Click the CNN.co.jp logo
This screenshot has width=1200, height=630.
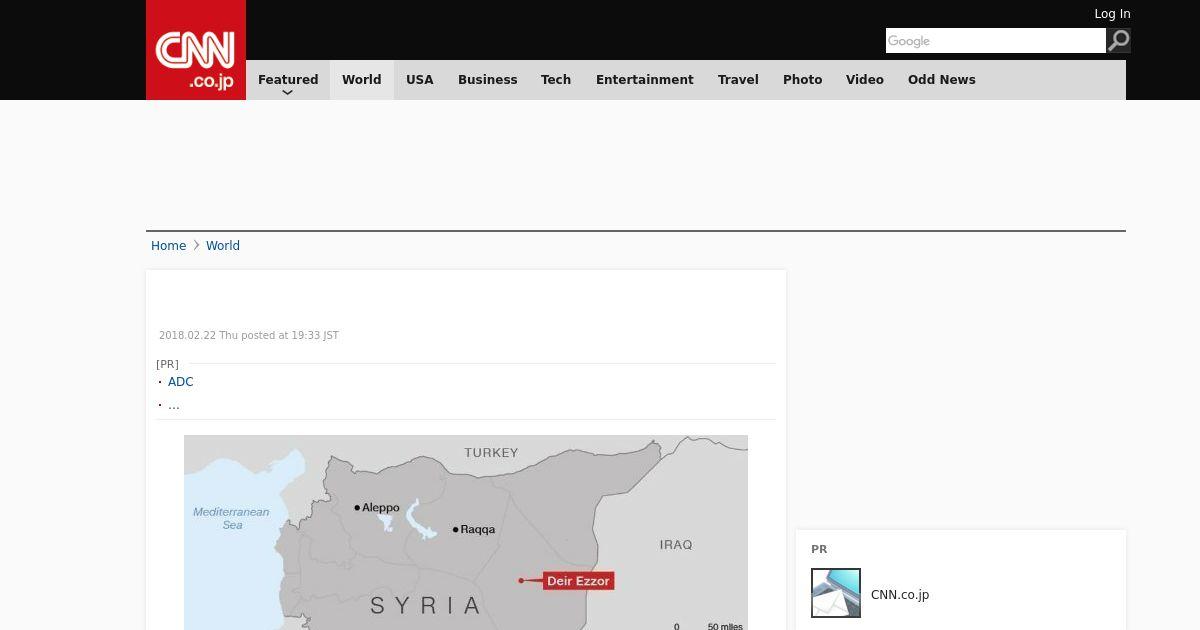[196, 50]
